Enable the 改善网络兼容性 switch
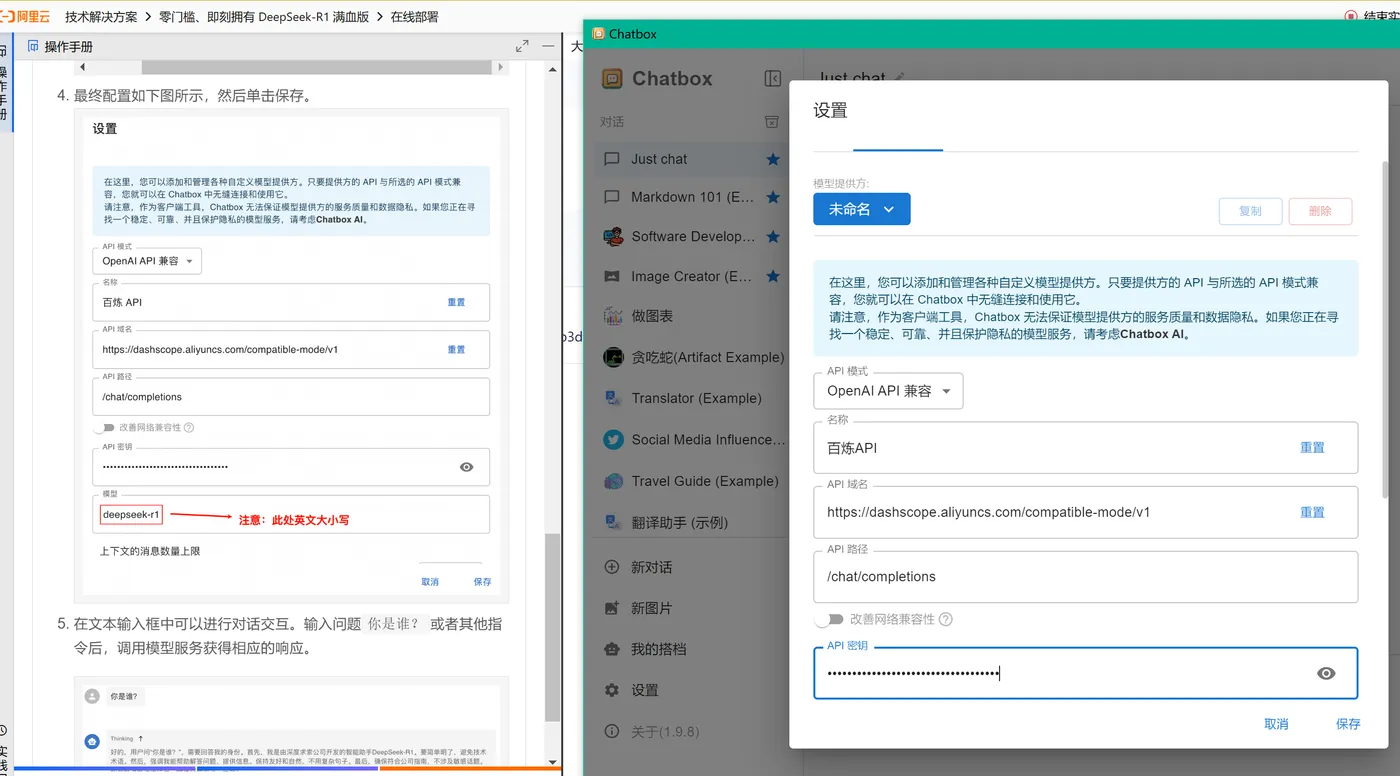1400x776 pixels. click(829, 619)
